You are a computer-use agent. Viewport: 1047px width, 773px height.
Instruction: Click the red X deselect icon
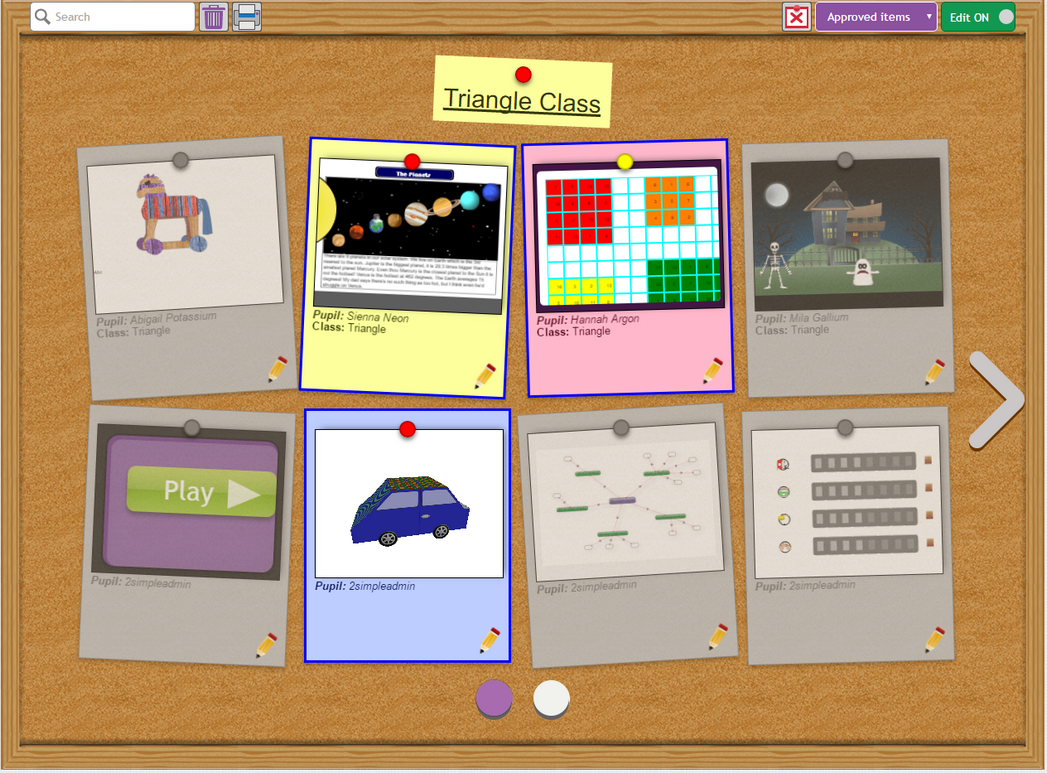pos(796,17)
